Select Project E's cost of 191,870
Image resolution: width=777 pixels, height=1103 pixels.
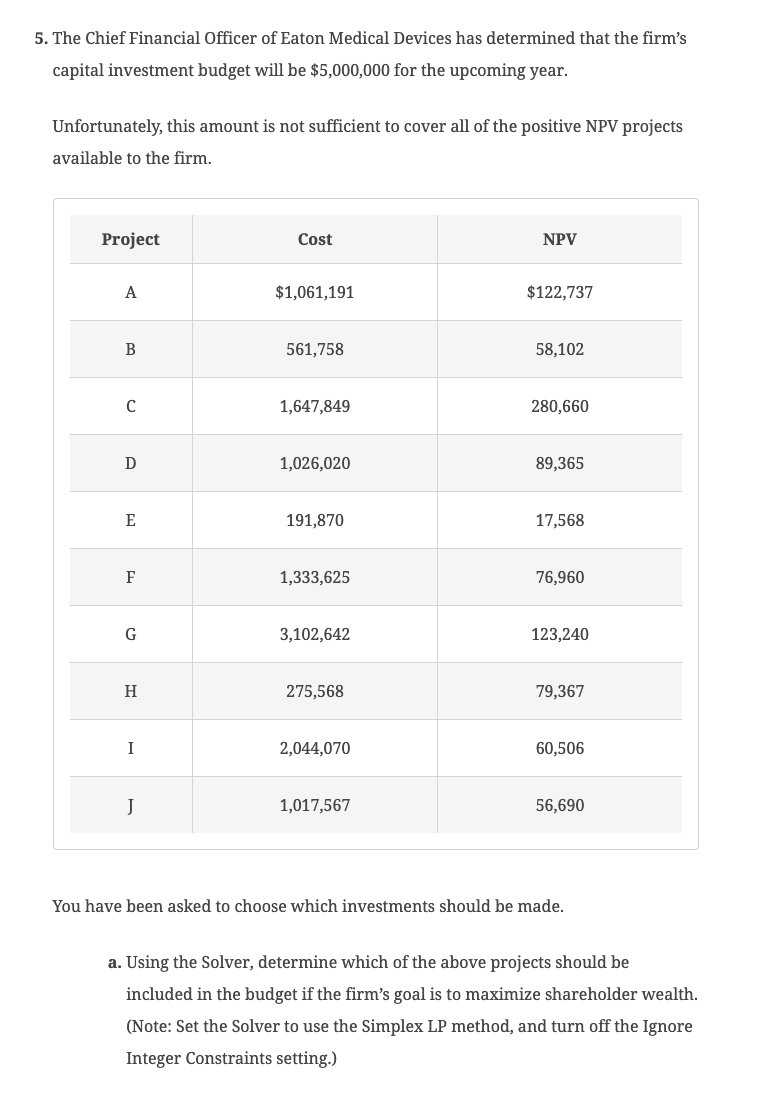pos(315,520)
